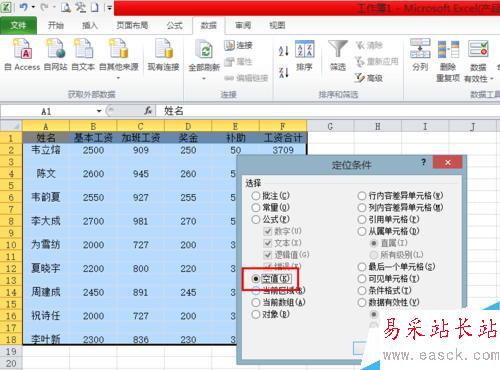Click the undo icon in quick access toolbar
The width and height of the screenshot is (500, 370).
click(23, 7)
